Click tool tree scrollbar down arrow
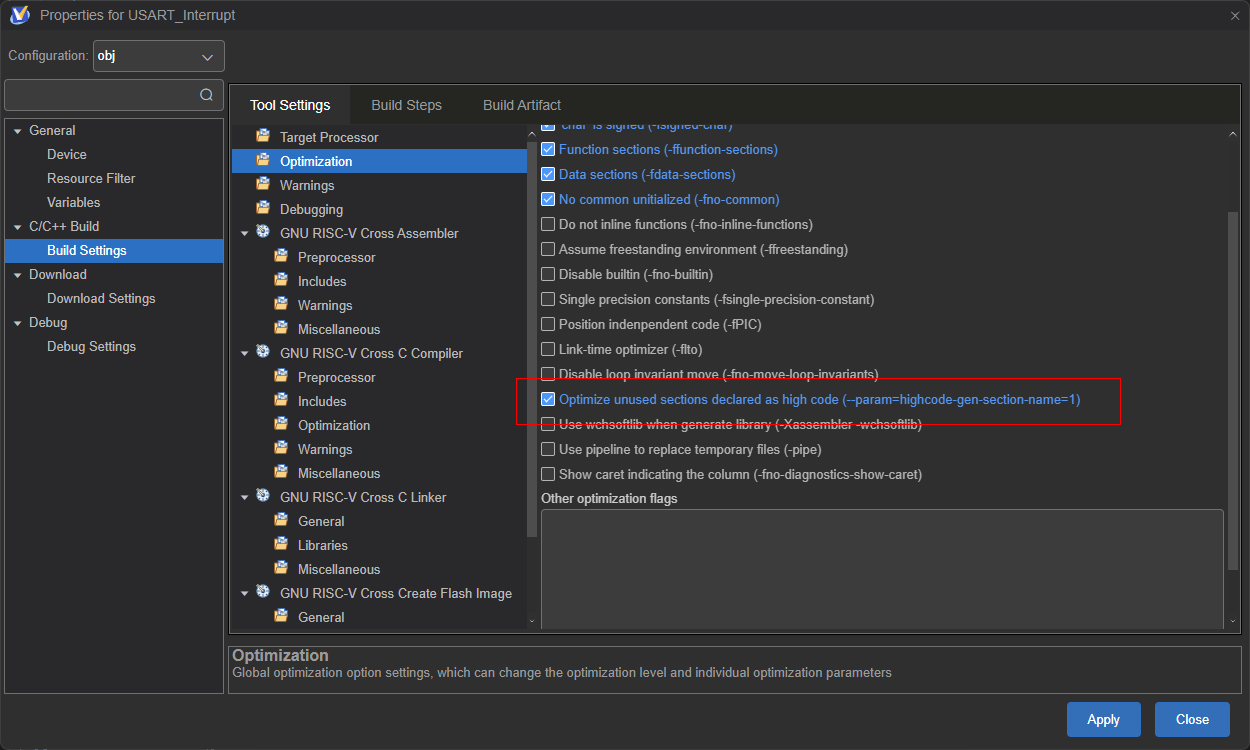The height and width of the screenshot is (750, 1250). (x=533, y=621)
